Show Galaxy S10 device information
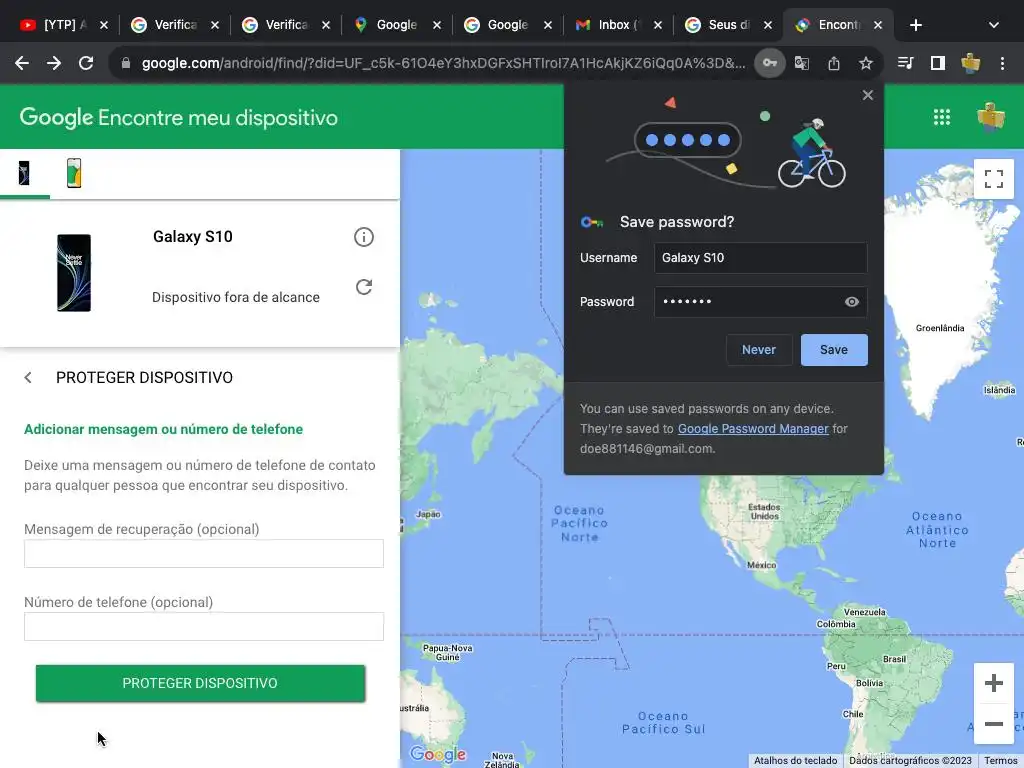 [x=364, y=236]
